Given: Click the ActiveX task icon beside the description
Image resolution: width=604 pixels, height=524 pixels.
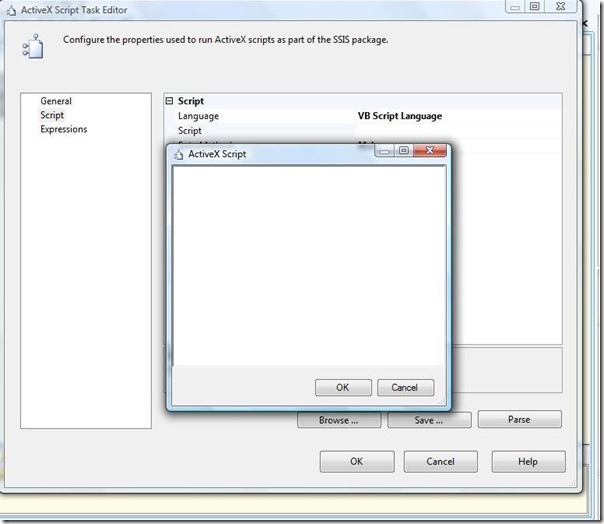Looking at the screenshot, I should coord(33,46).
